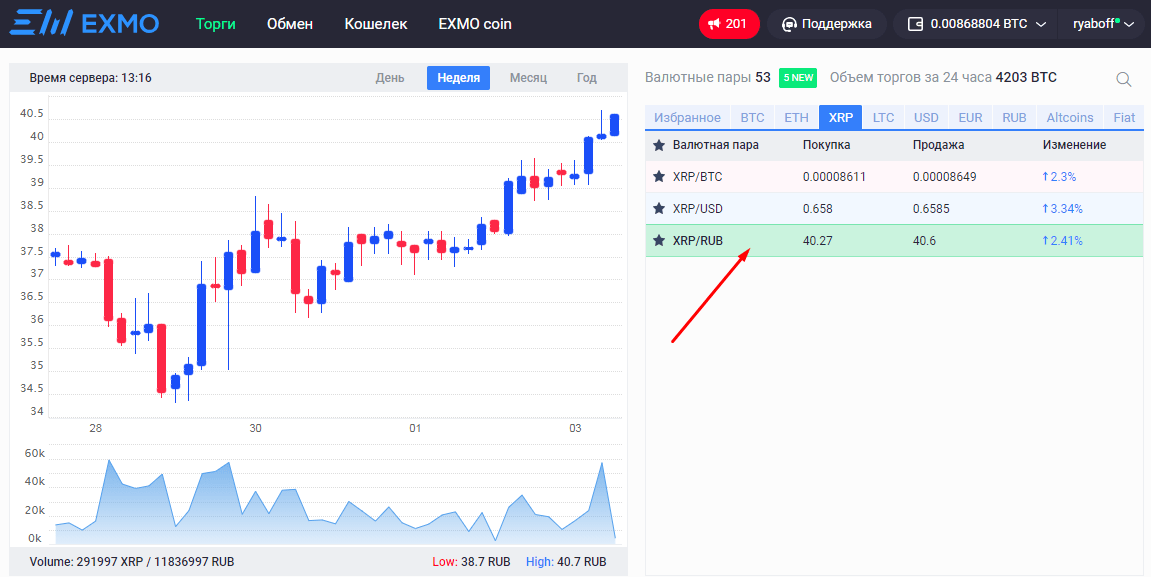Screen dimensions: 1151x577
Task: Switch chart period to Месяц
Action: pyautogui.click(x=529, y=78)
